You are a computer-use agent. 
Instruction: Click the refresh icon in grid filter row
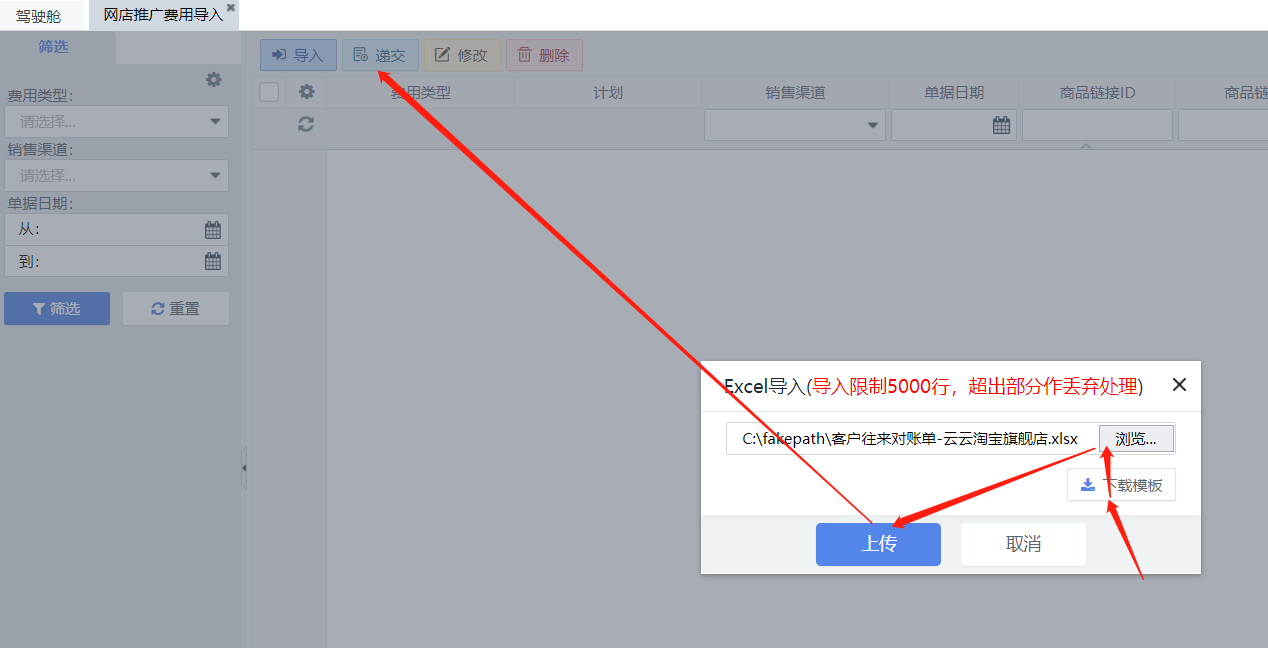306,124
